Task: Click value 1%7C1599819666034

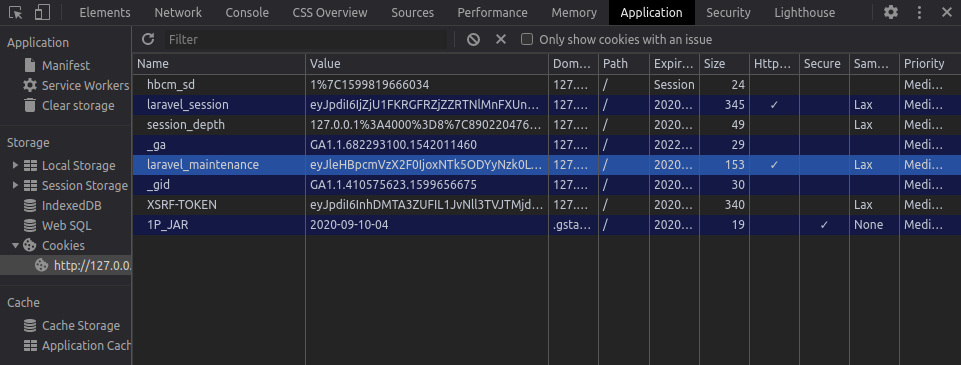Action: 370,85
